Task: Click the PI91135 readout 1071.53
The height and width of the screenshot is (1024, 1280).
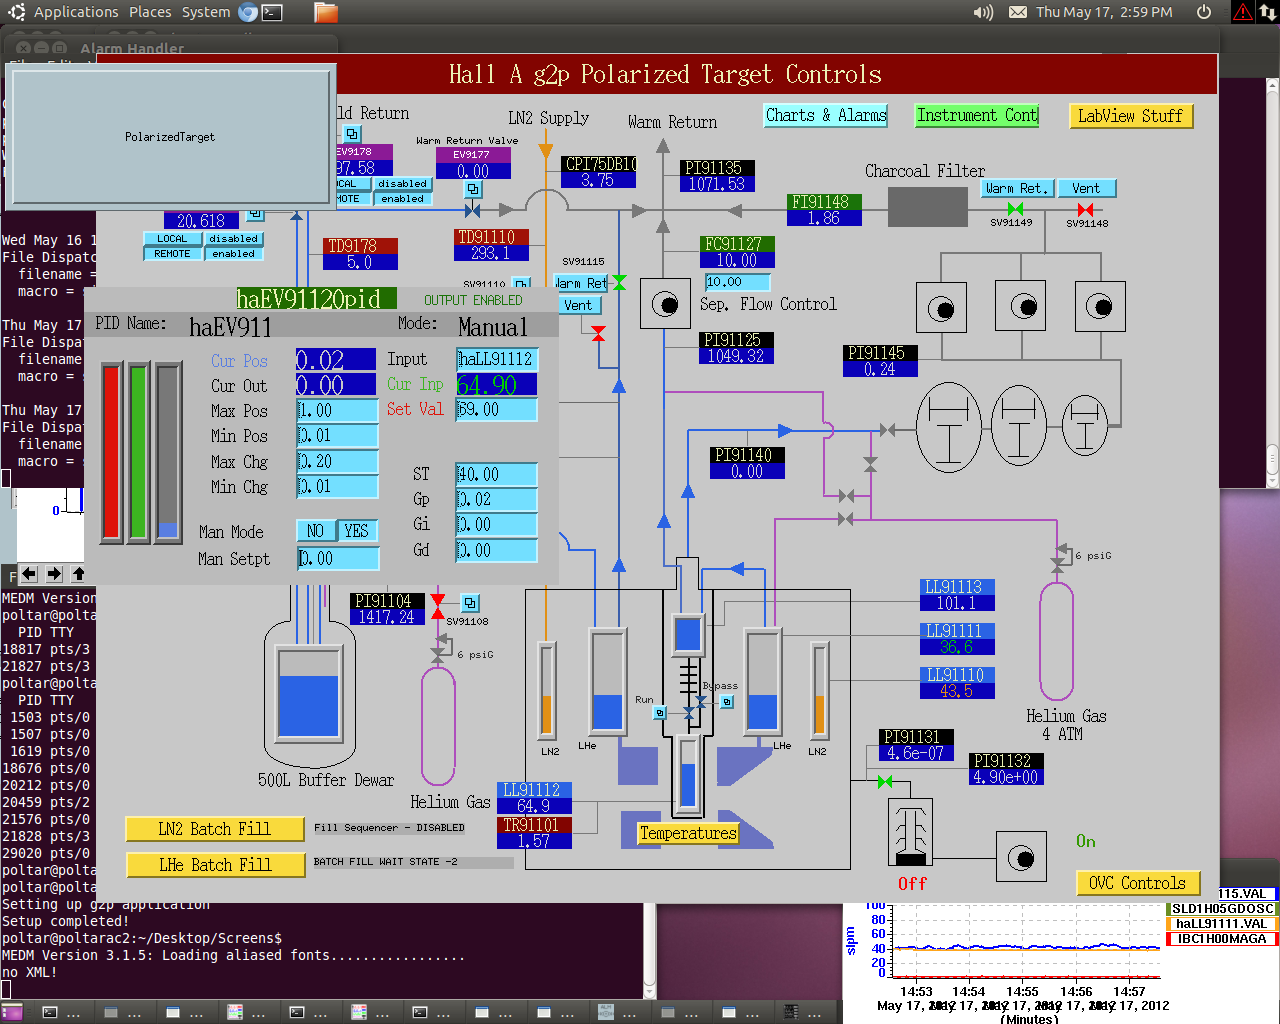Action: click(x=717, y=185)
